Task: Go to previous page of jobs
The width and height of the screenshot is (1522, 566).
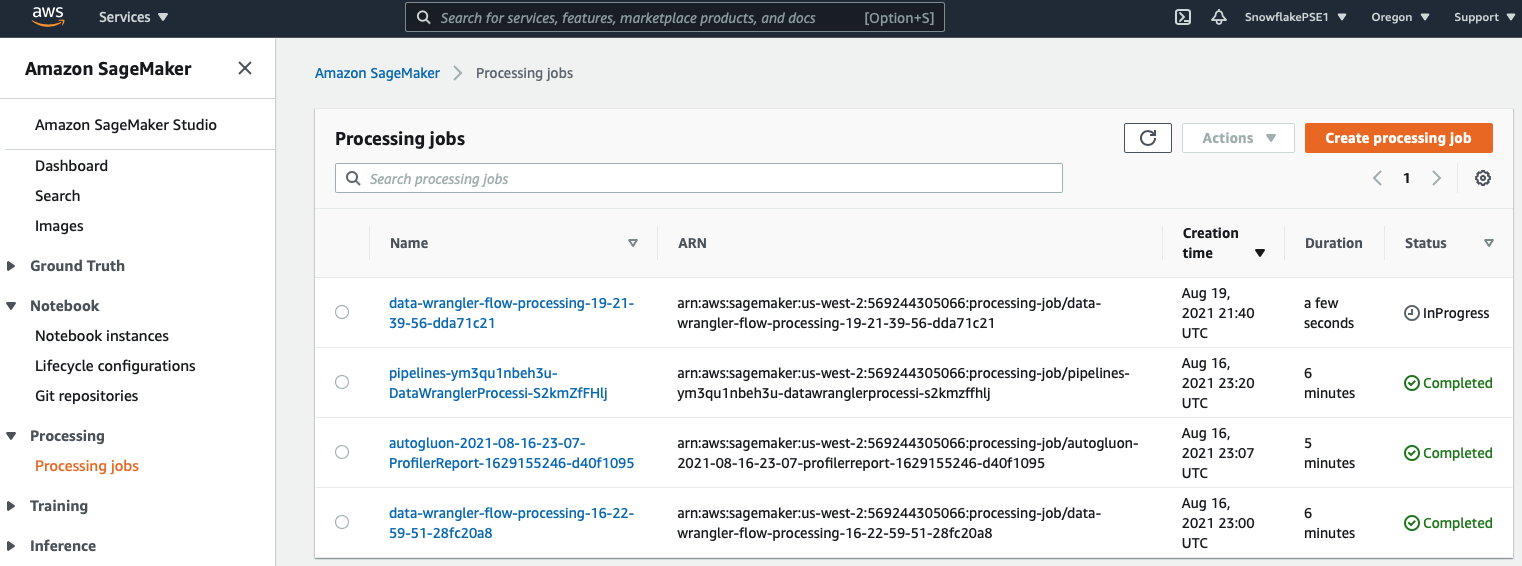Action: pyautogui.click(x=1377, y=178)
